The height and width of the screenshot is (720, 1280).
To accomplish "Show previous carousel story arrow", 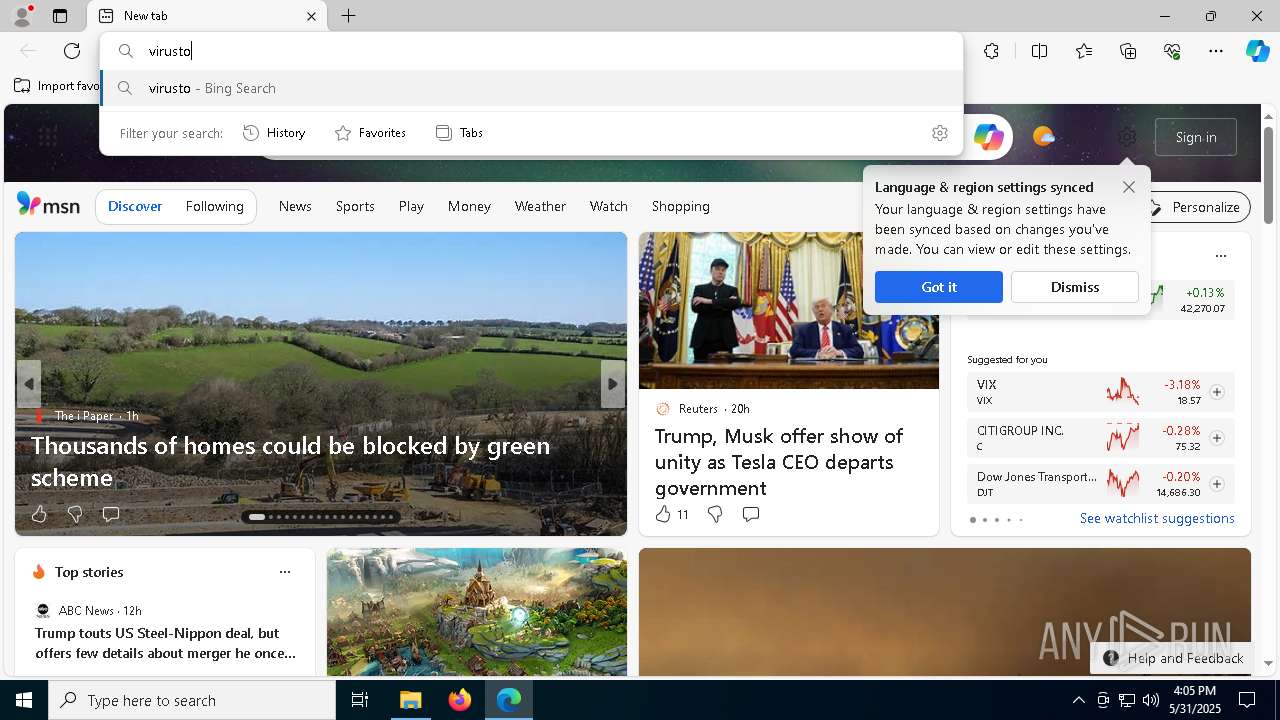I will (28, 384).
